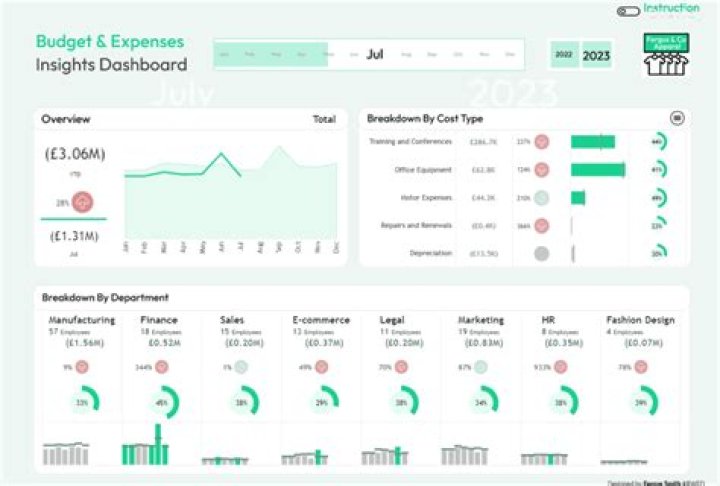Select Jul on the month slider
The image size is (720, 486).
pos(375,54)
